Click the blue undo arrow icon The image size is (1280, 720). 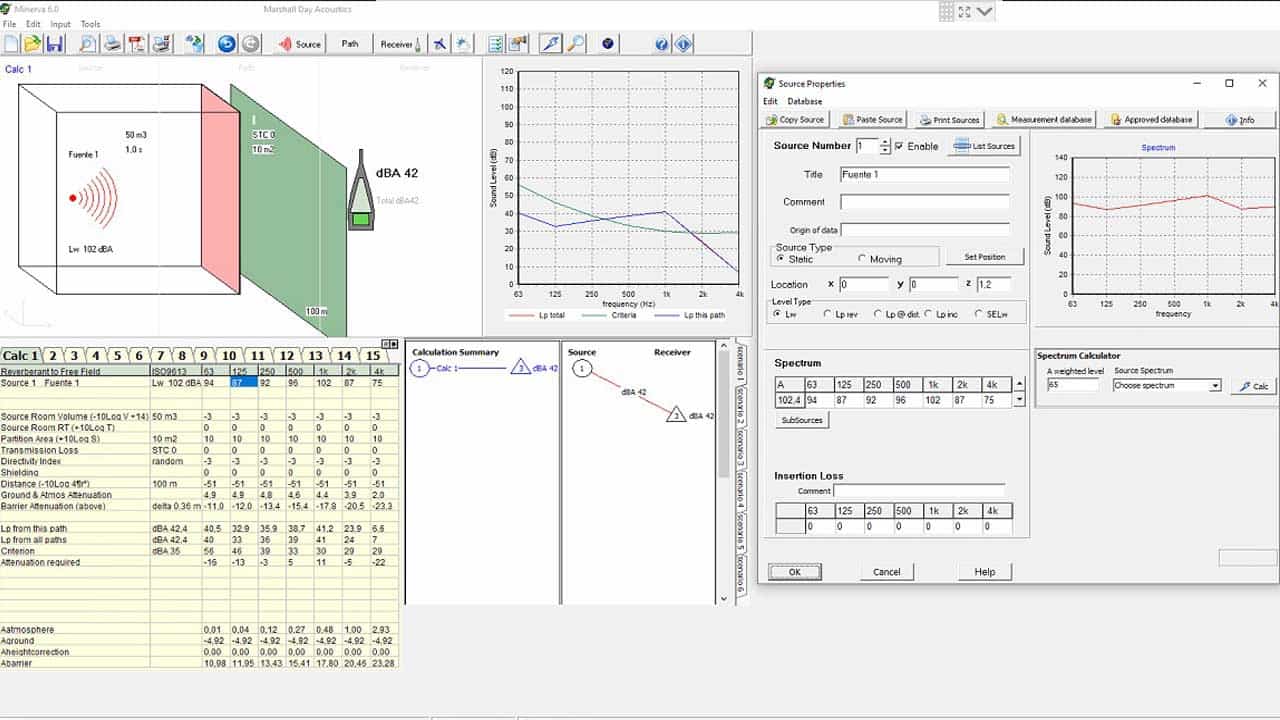click(x=226, y=44)
